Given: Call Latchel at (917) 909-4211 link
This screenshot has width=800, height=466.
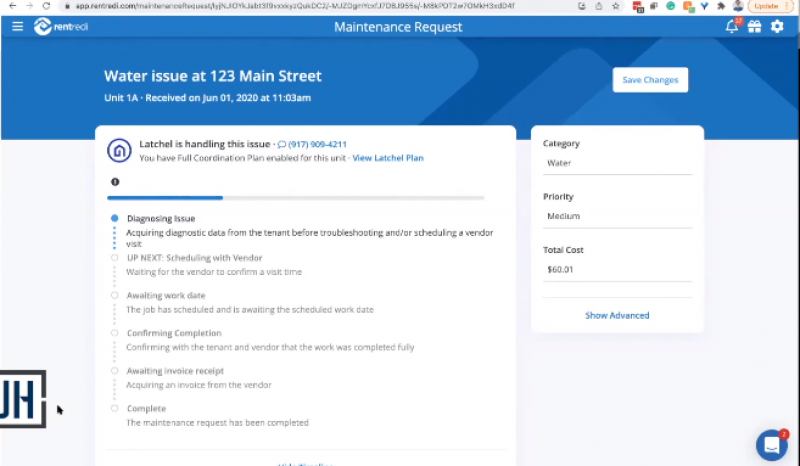Looking at the screenshot, I should click(x=317, y=144).
